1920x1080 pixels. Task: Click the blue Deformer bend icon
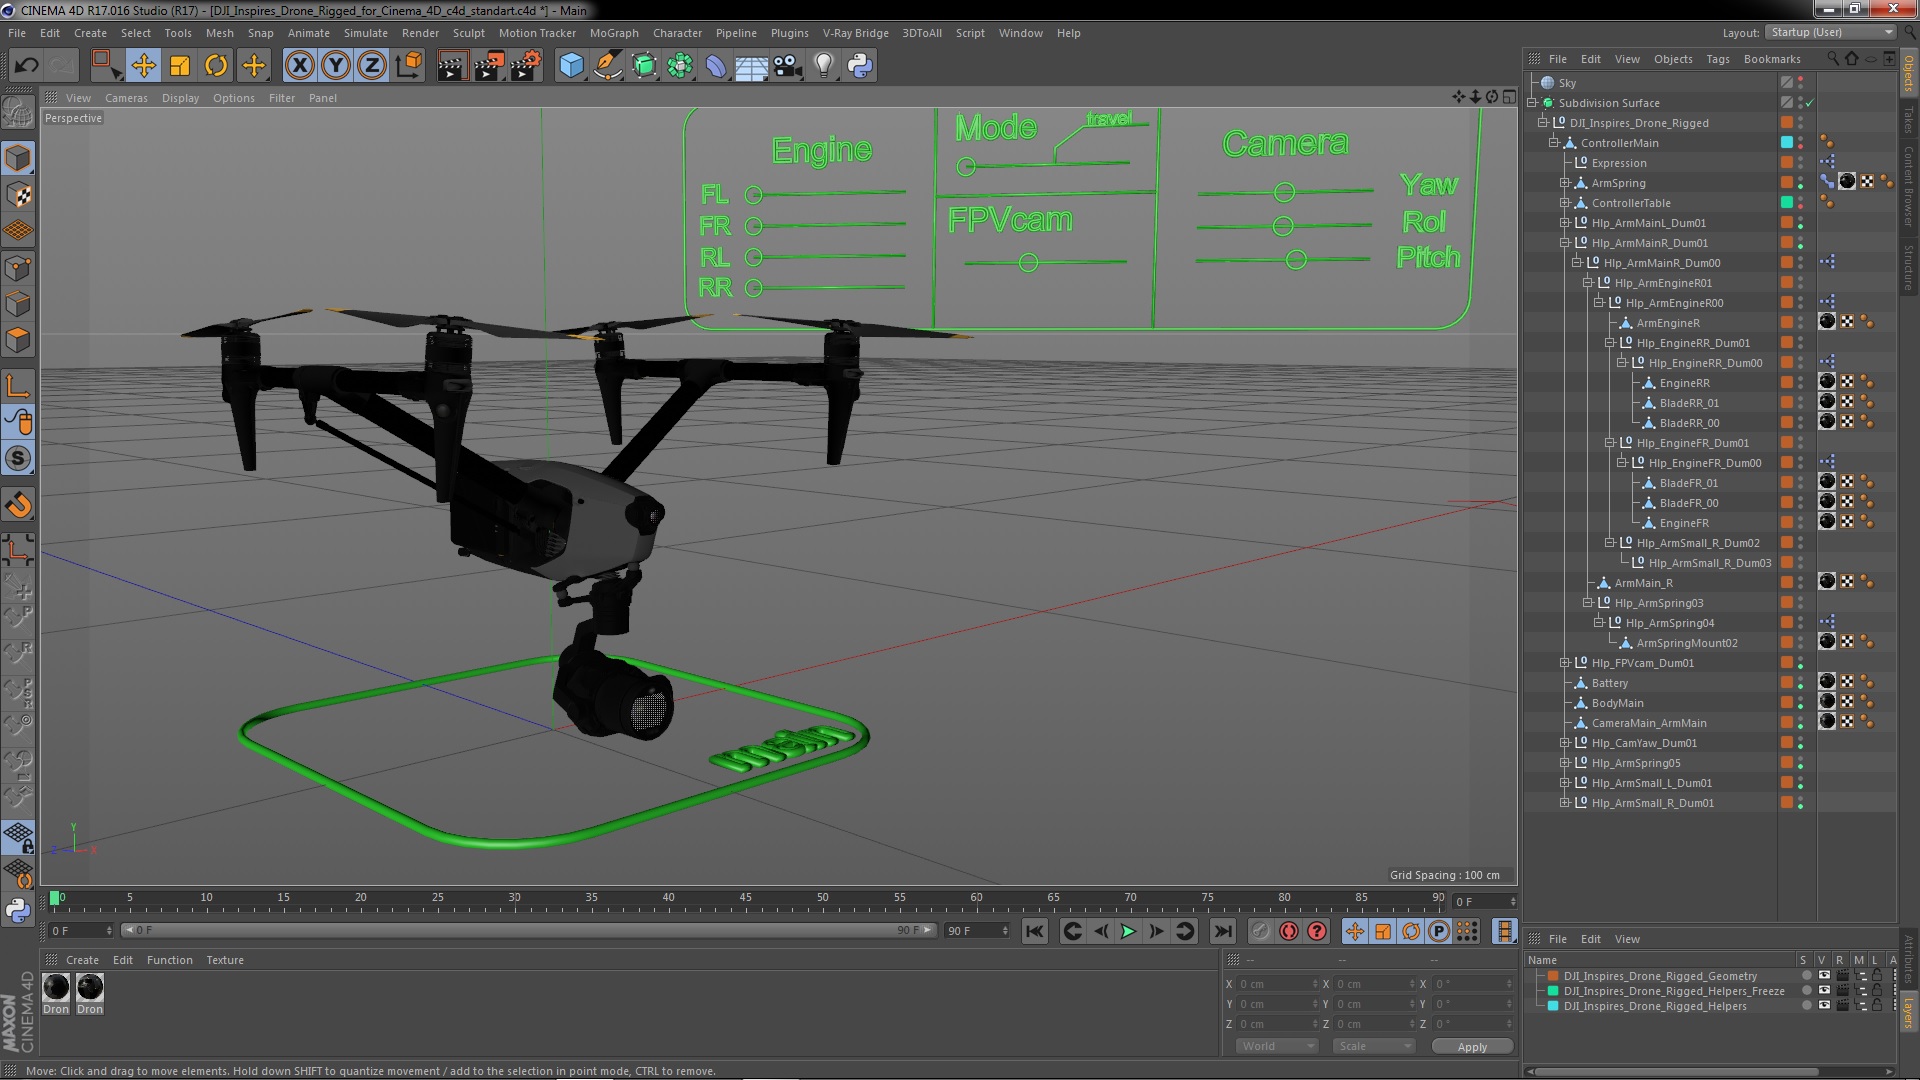tap(716, 66)
